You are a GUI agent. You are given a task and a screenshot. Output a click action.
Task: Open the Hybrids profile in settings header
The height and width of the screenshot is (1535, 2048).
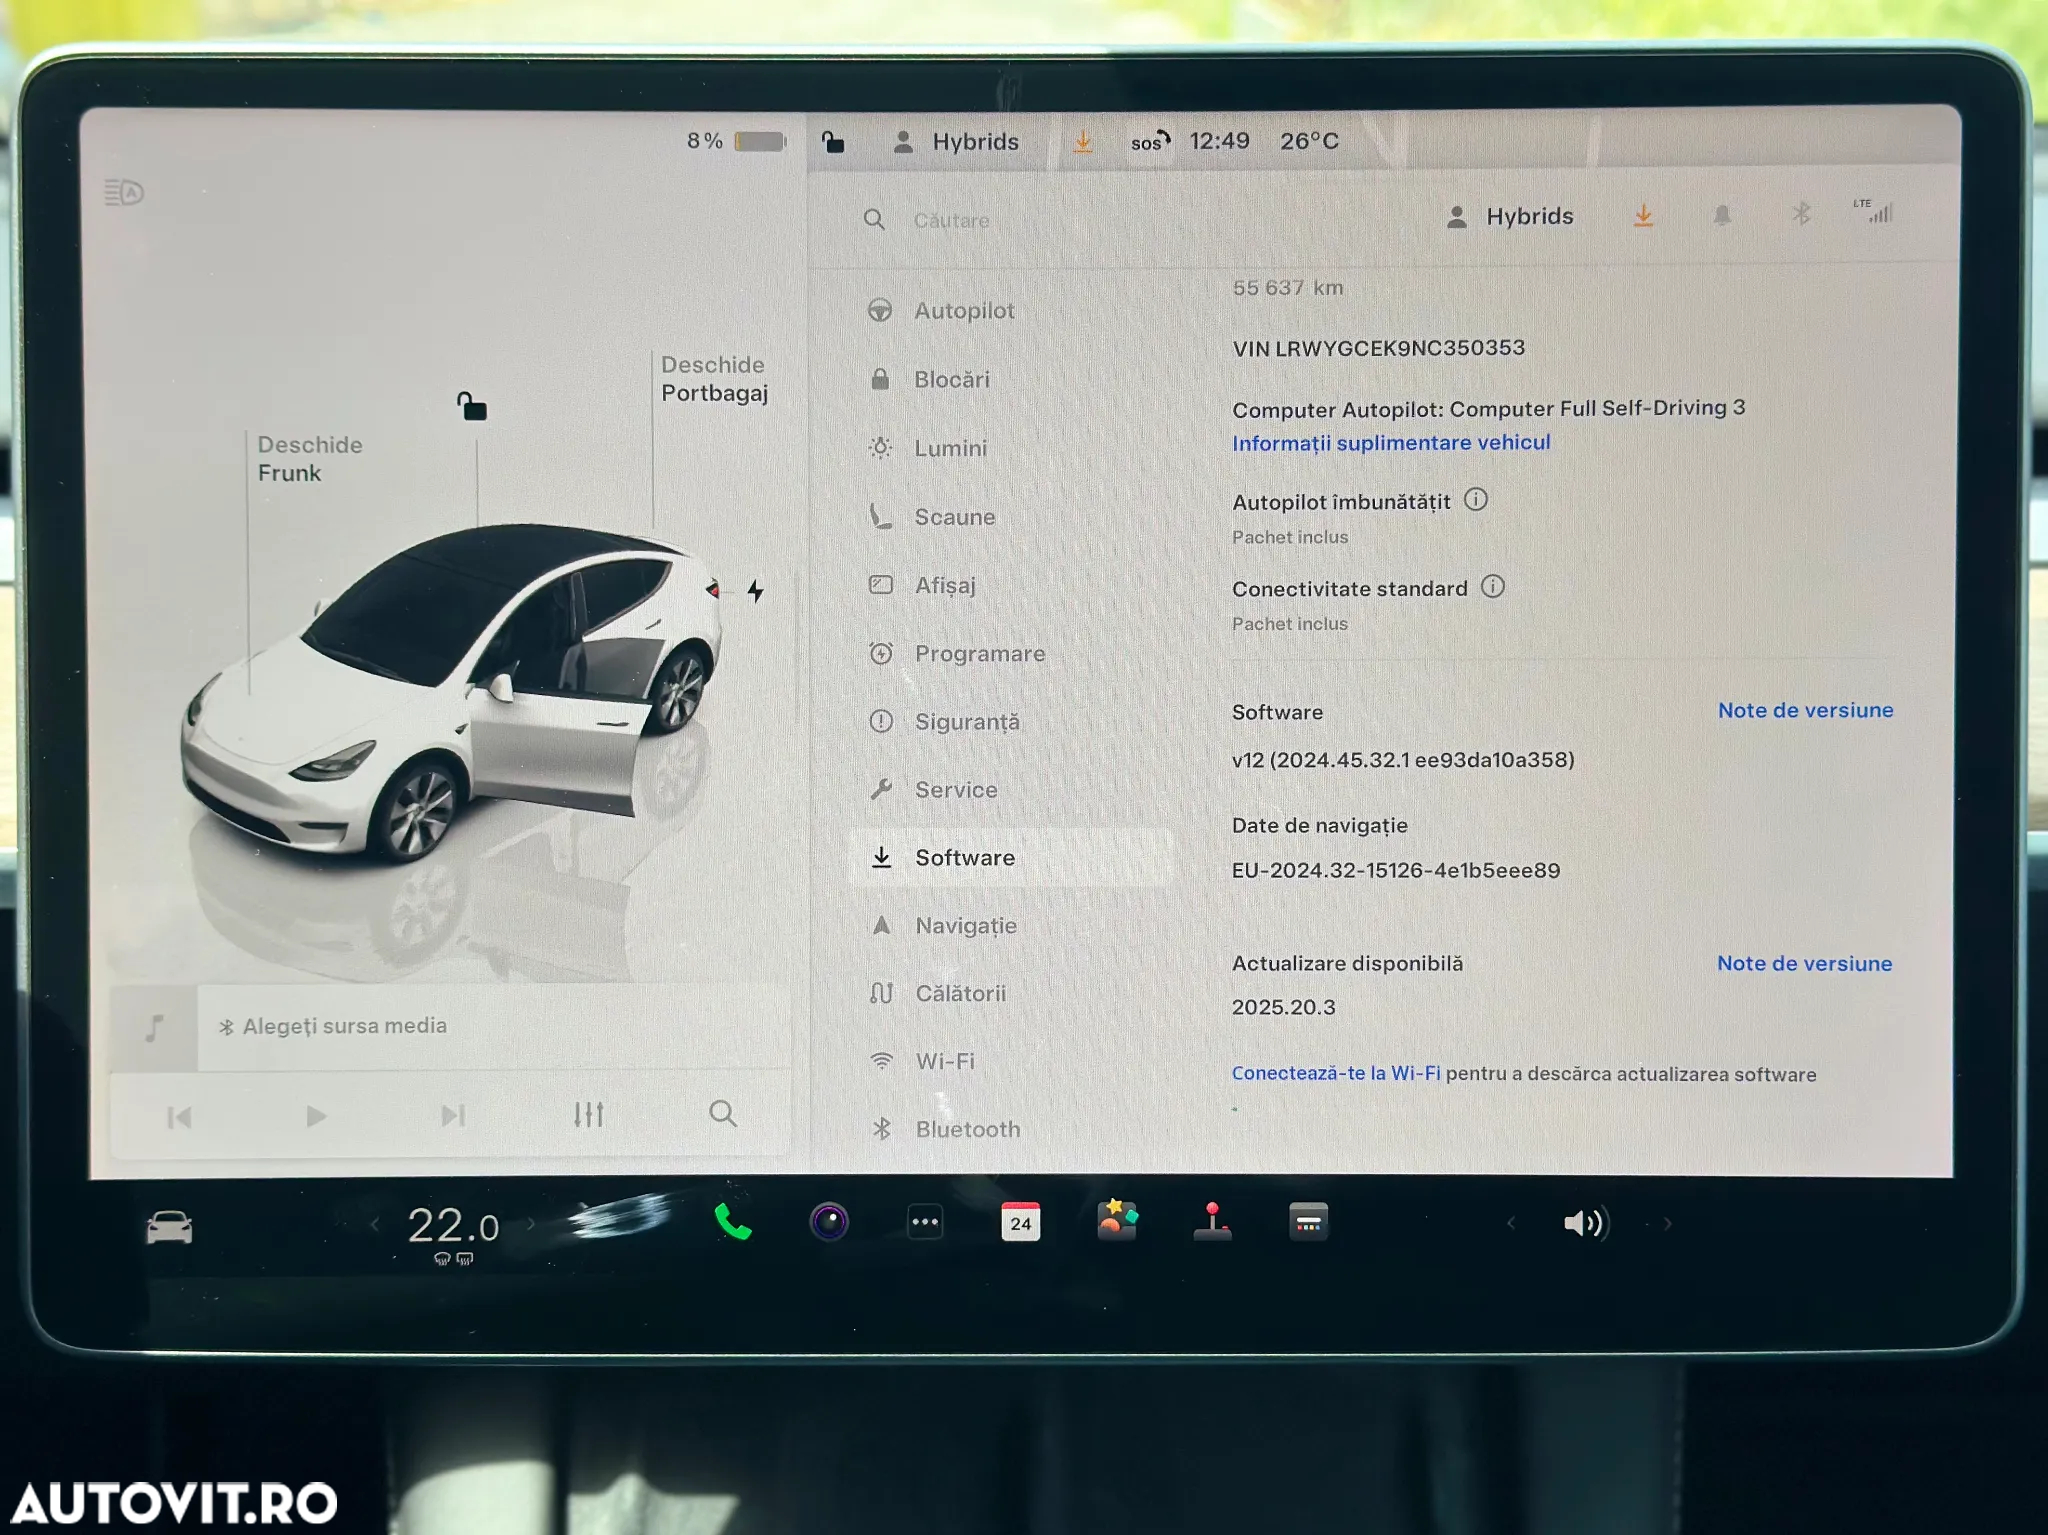[1510, 217]
